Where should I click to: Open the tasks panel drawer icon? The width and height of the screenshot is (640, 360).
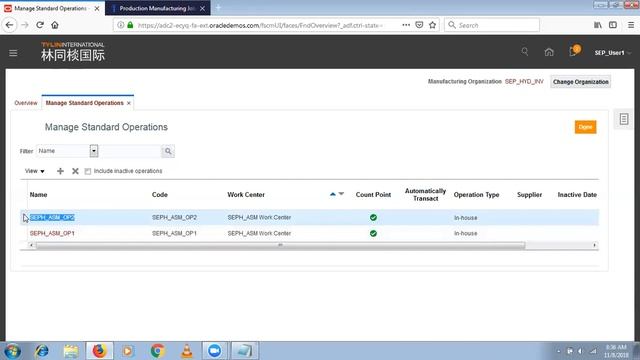pos(624,119)
